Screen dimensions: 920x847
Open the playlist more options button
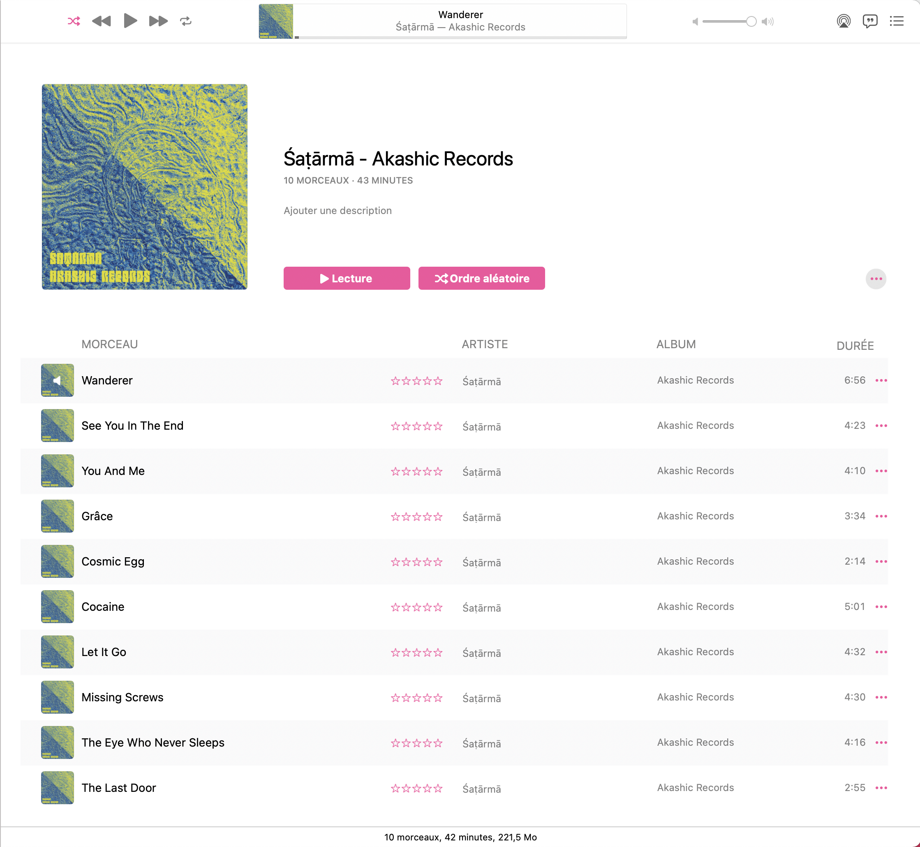coord(876,279)
